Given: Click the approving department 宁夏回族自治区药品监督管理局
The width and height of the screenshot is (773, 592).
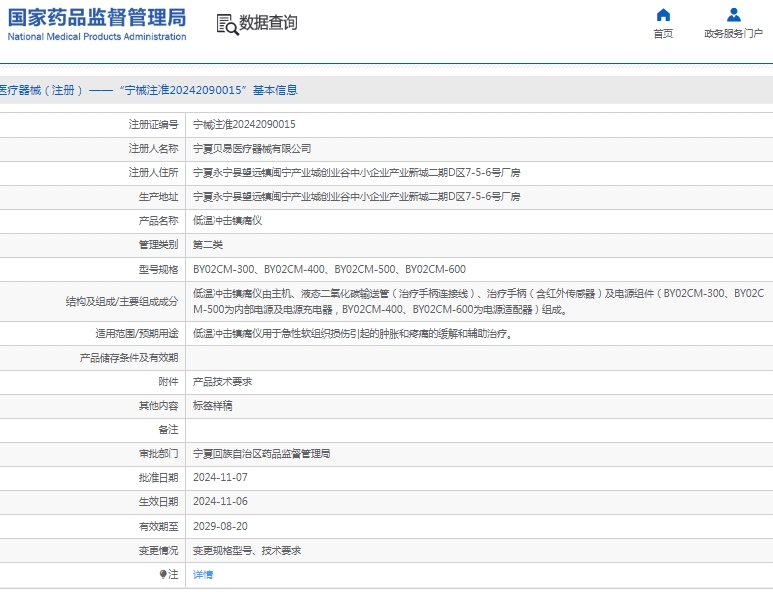Looking at the screenshot, I should (261, 454).
